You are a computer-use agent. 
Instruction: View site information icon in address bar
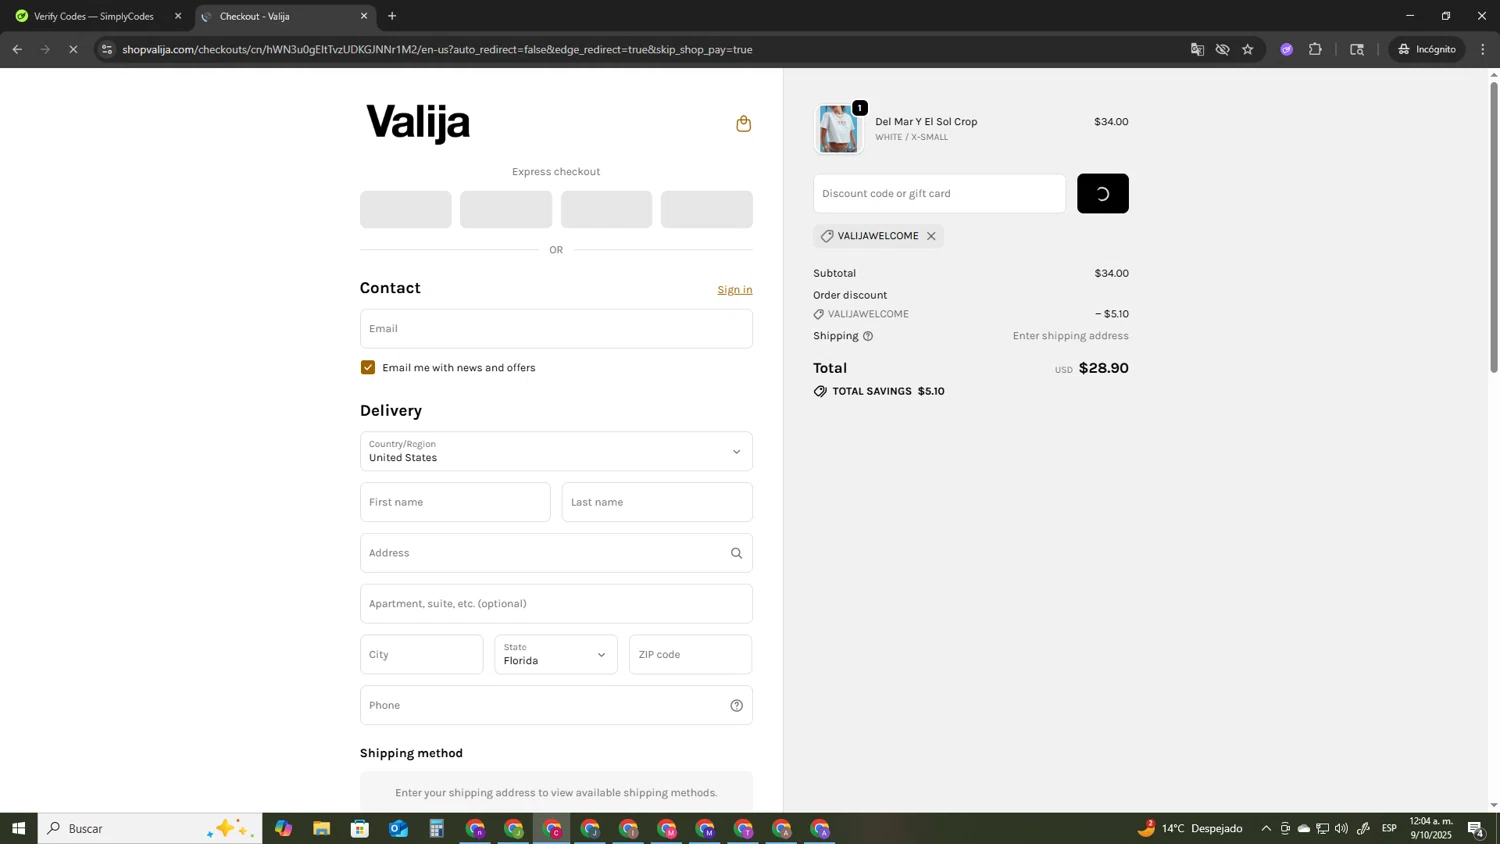pyautogui.click(x=107, y=49)
